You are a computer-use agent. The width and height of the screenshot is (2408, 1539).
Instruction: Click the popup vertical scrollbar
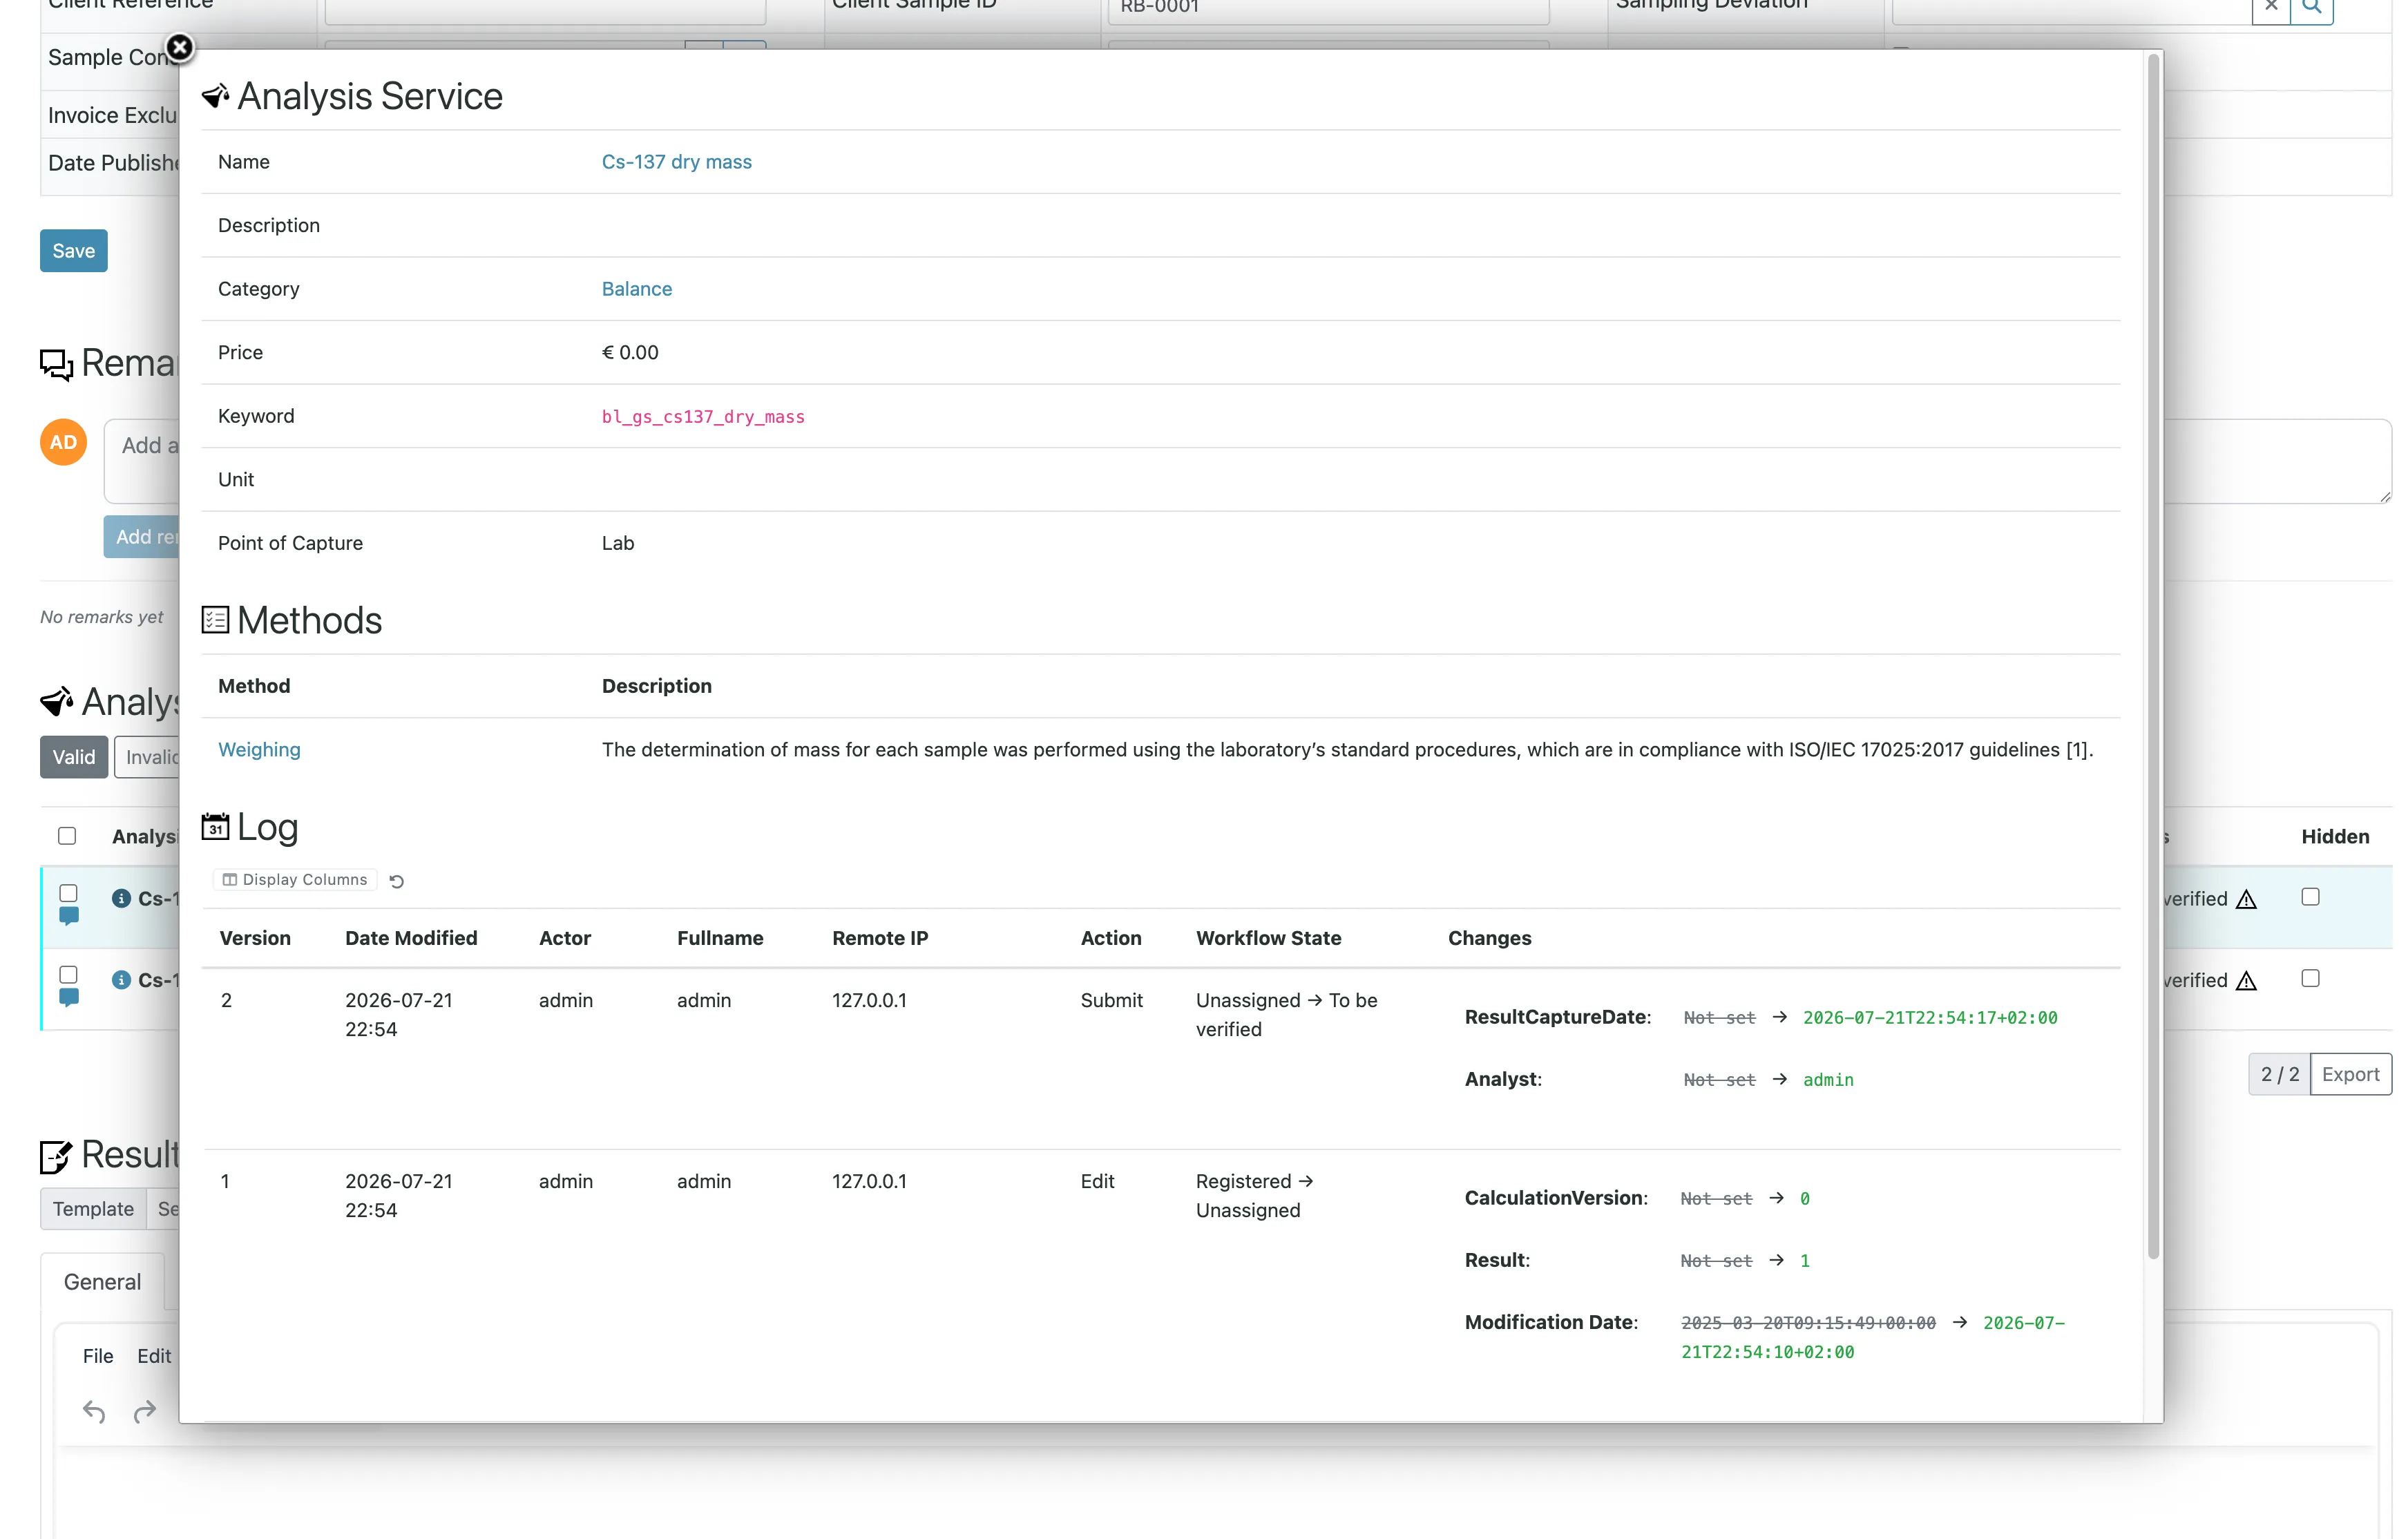[2153, 656]
